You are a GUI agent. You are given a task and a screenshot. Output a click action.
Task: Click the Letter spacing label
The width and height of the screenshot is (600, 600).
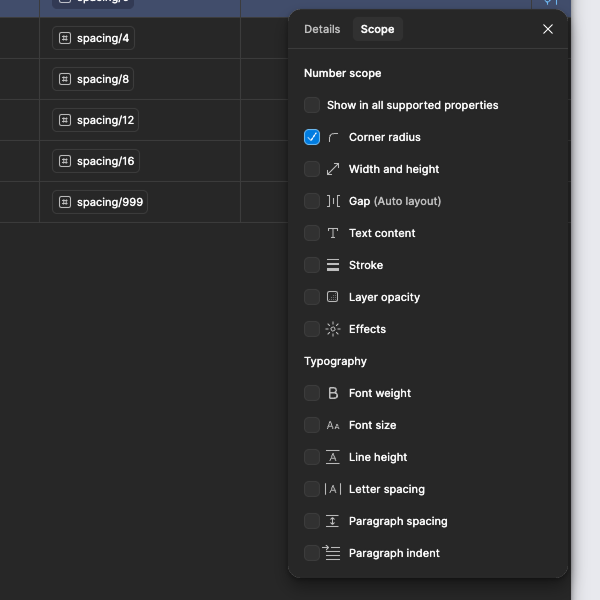pos(386,489)
